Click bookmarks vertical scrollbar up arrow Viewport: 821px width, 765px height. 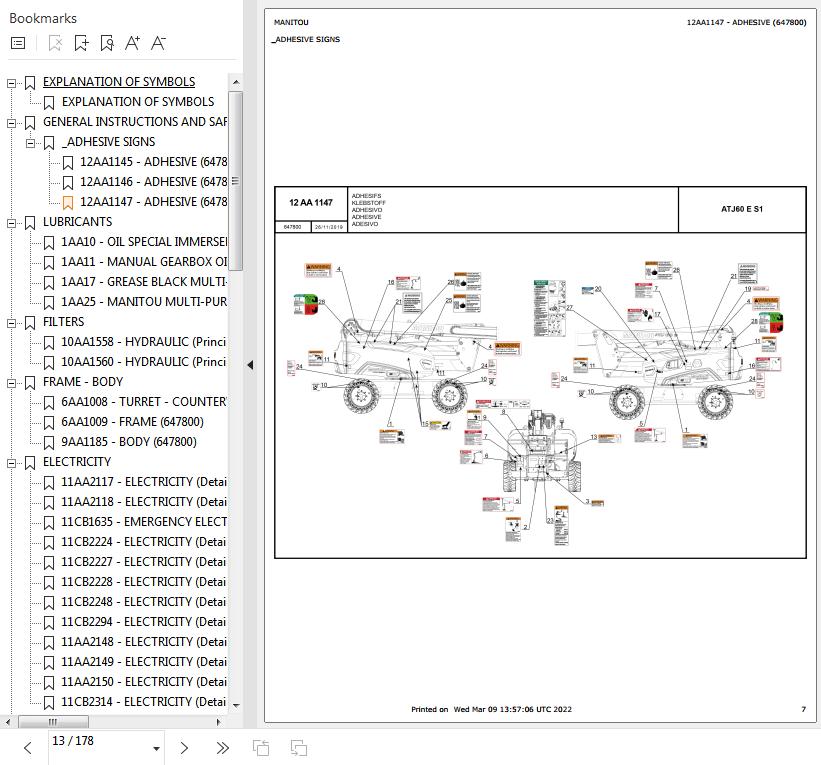point(236,82)
